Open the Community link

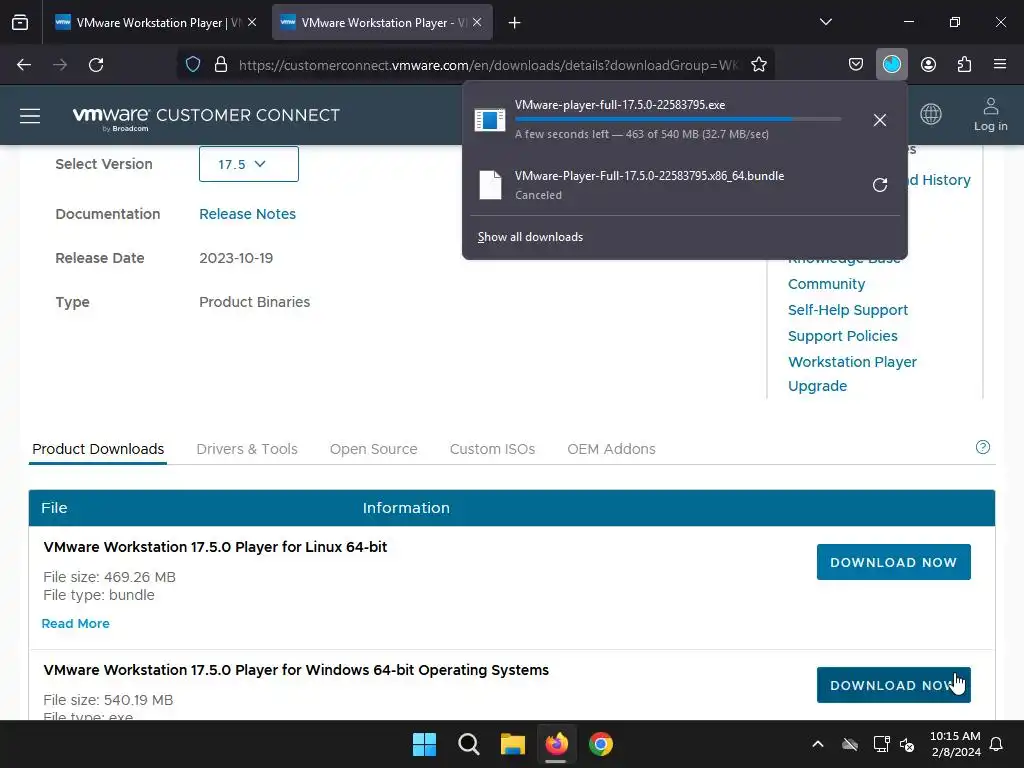click(826, 284)
